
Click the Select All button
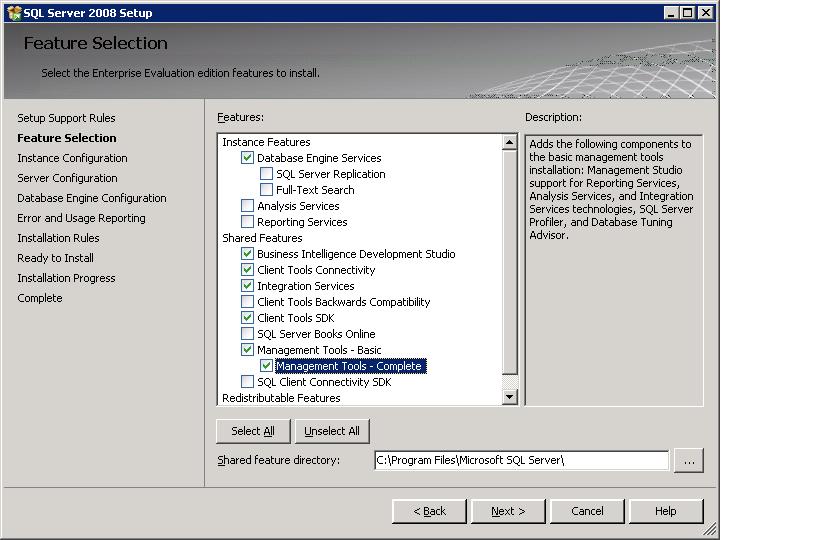[x=253, y=431]
